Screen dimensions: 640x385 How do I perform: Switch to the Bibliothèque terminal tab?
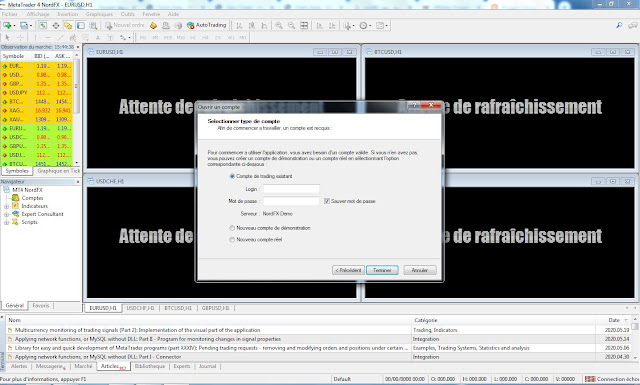(x=150, y=366)
